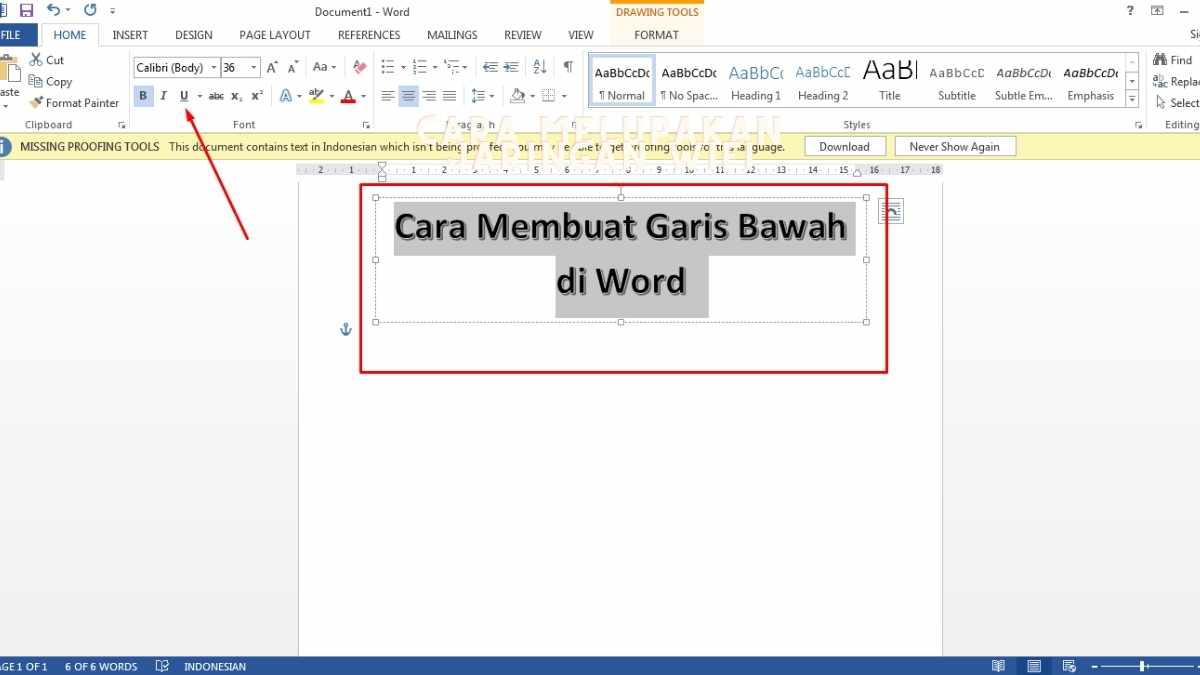
Task: Click INDONESIAN language in status bar
Action: 214,666
